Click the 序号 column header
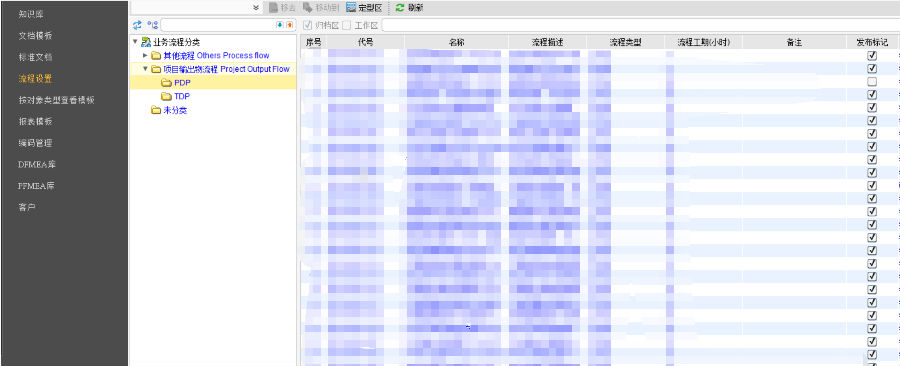Image resolution: width=900 pixels, height=366 pixels. (x=314, y=42)
